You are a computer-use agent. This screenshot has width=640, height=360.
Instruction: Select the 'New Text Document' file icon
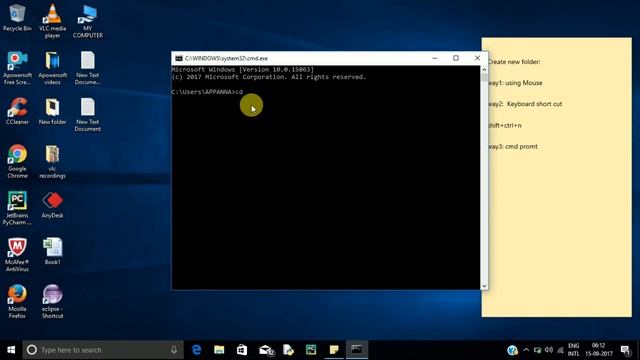87,115
